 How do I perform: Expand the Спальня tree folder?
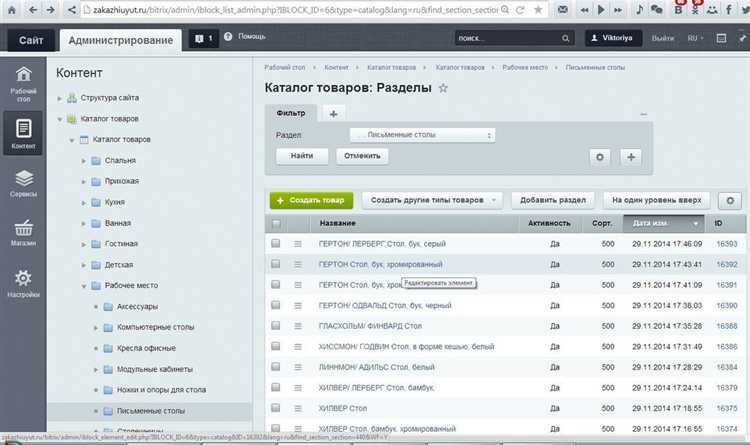coord(83,161)
